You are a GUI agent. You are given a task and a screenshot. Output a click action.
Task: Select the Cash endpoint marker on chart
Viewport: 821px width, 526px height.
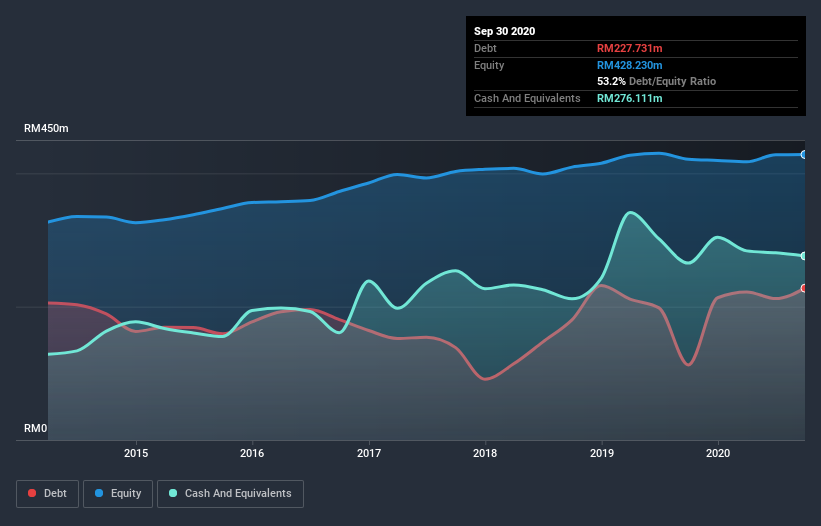click(x=804, y=256)
